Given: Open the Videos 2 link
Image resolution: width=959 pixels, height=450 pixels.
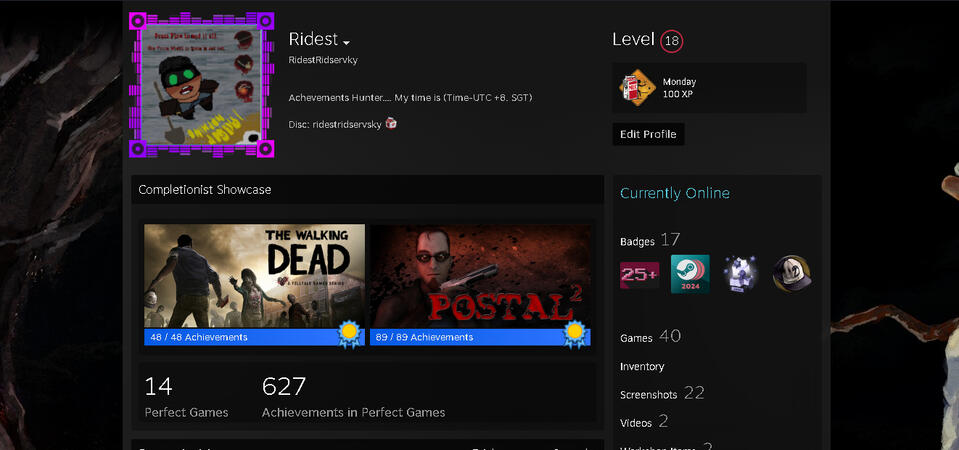Looking at the screenshot, I should (644, 422).
